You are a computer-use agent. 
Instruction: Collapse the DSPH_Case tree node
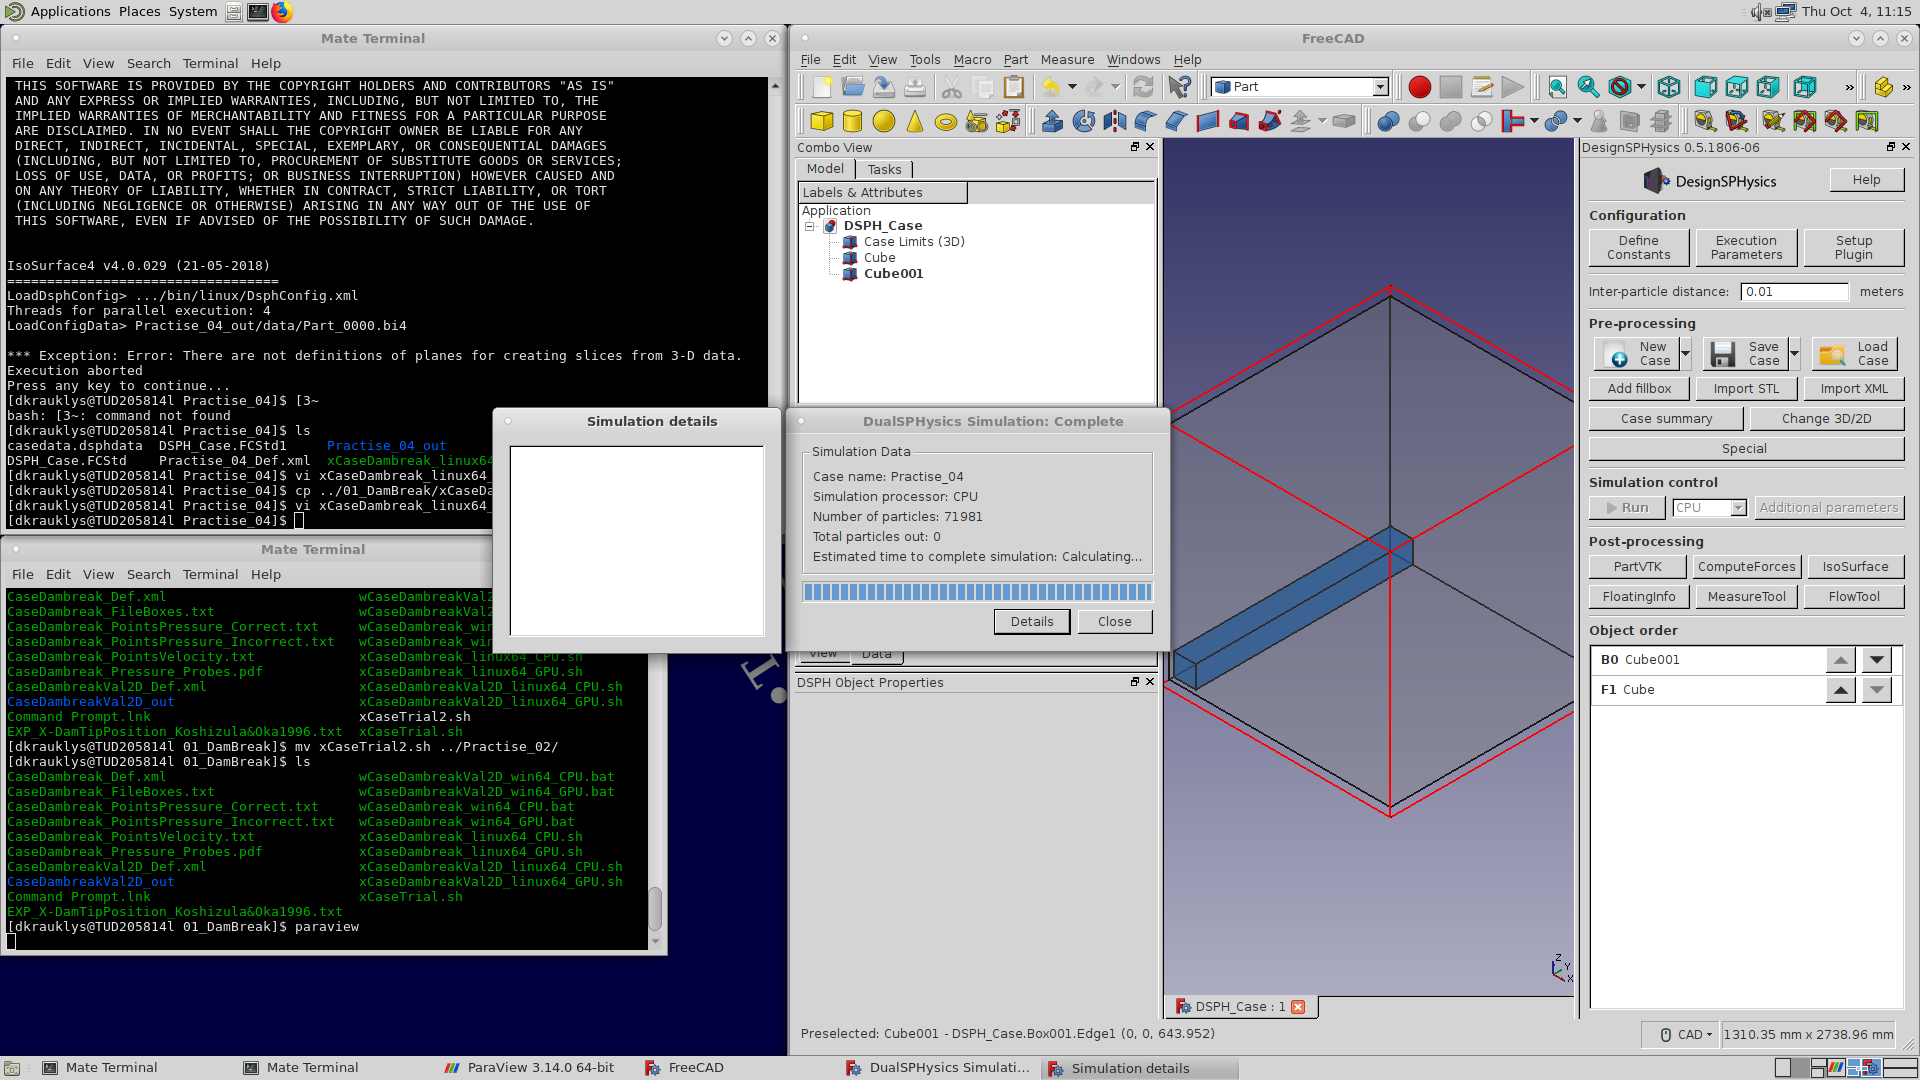[x=810, y=226]
